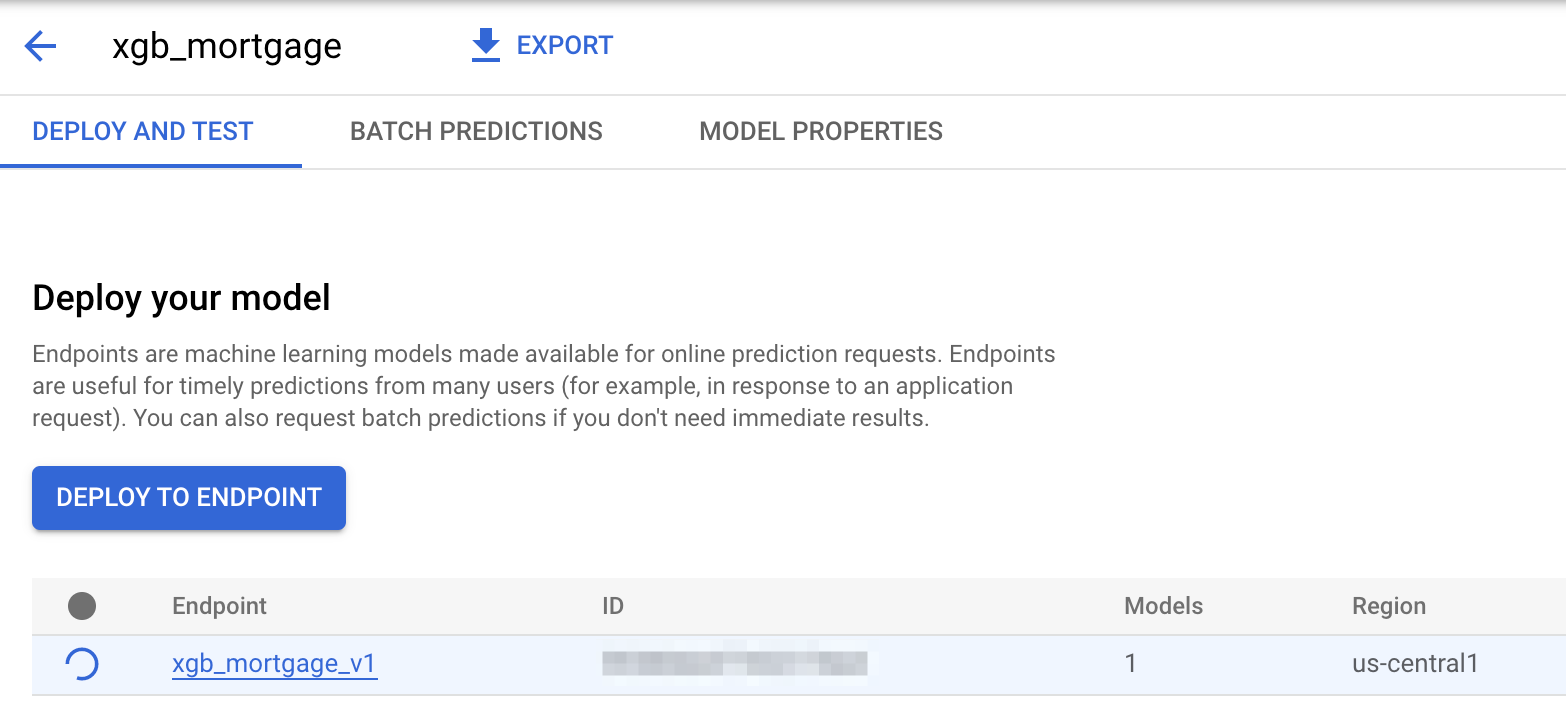The width and height of the screenshot is (1566, 724).
Task: Click the ID column header
Action: [613, 606]
